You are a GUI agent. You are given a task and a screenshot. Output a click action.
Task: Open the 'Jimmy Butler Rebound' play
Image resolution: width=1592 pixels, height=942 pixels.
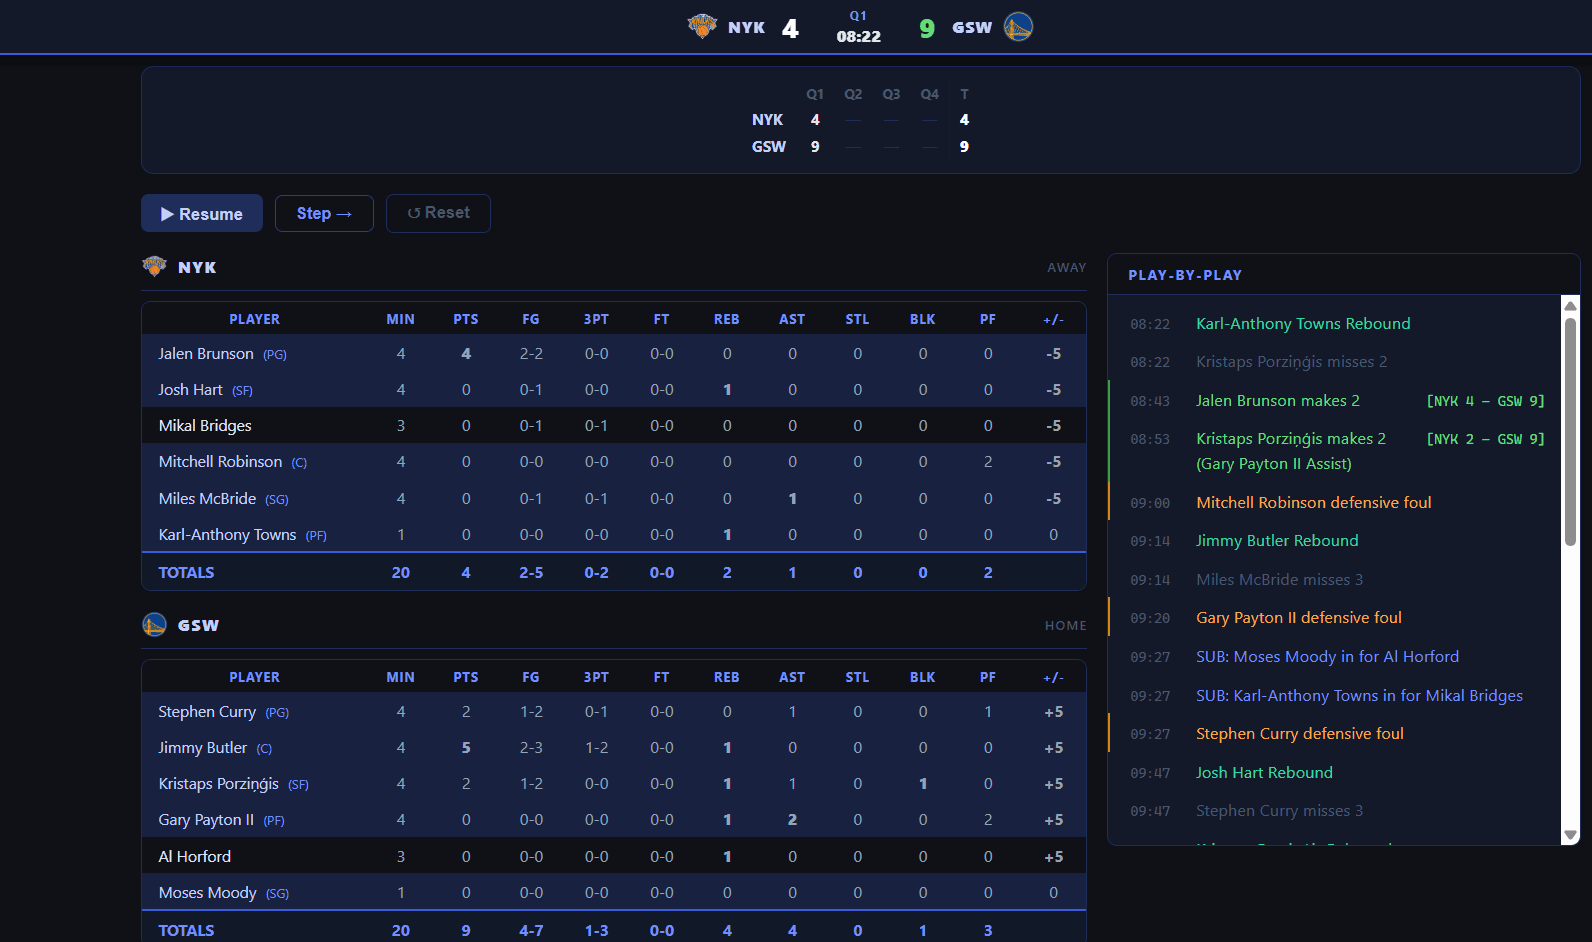[1335, 540]
